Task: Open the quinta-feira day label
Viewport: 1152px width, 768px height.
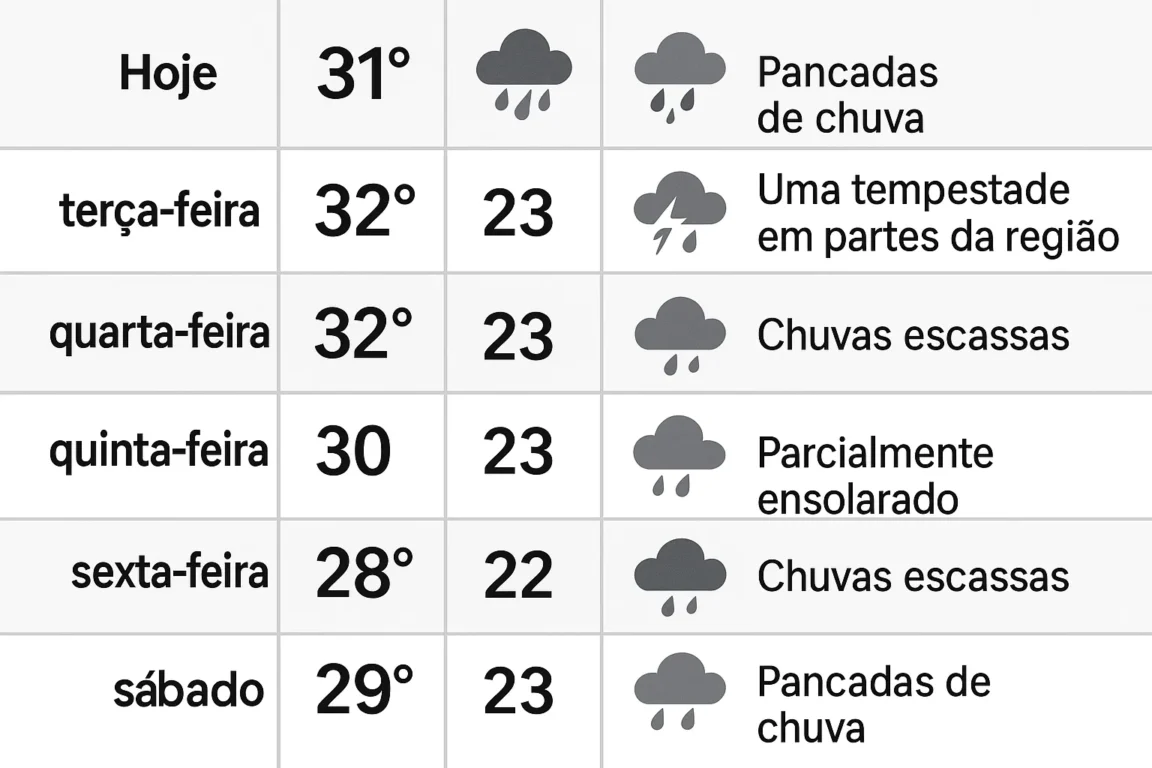Action: click(159, 451)
